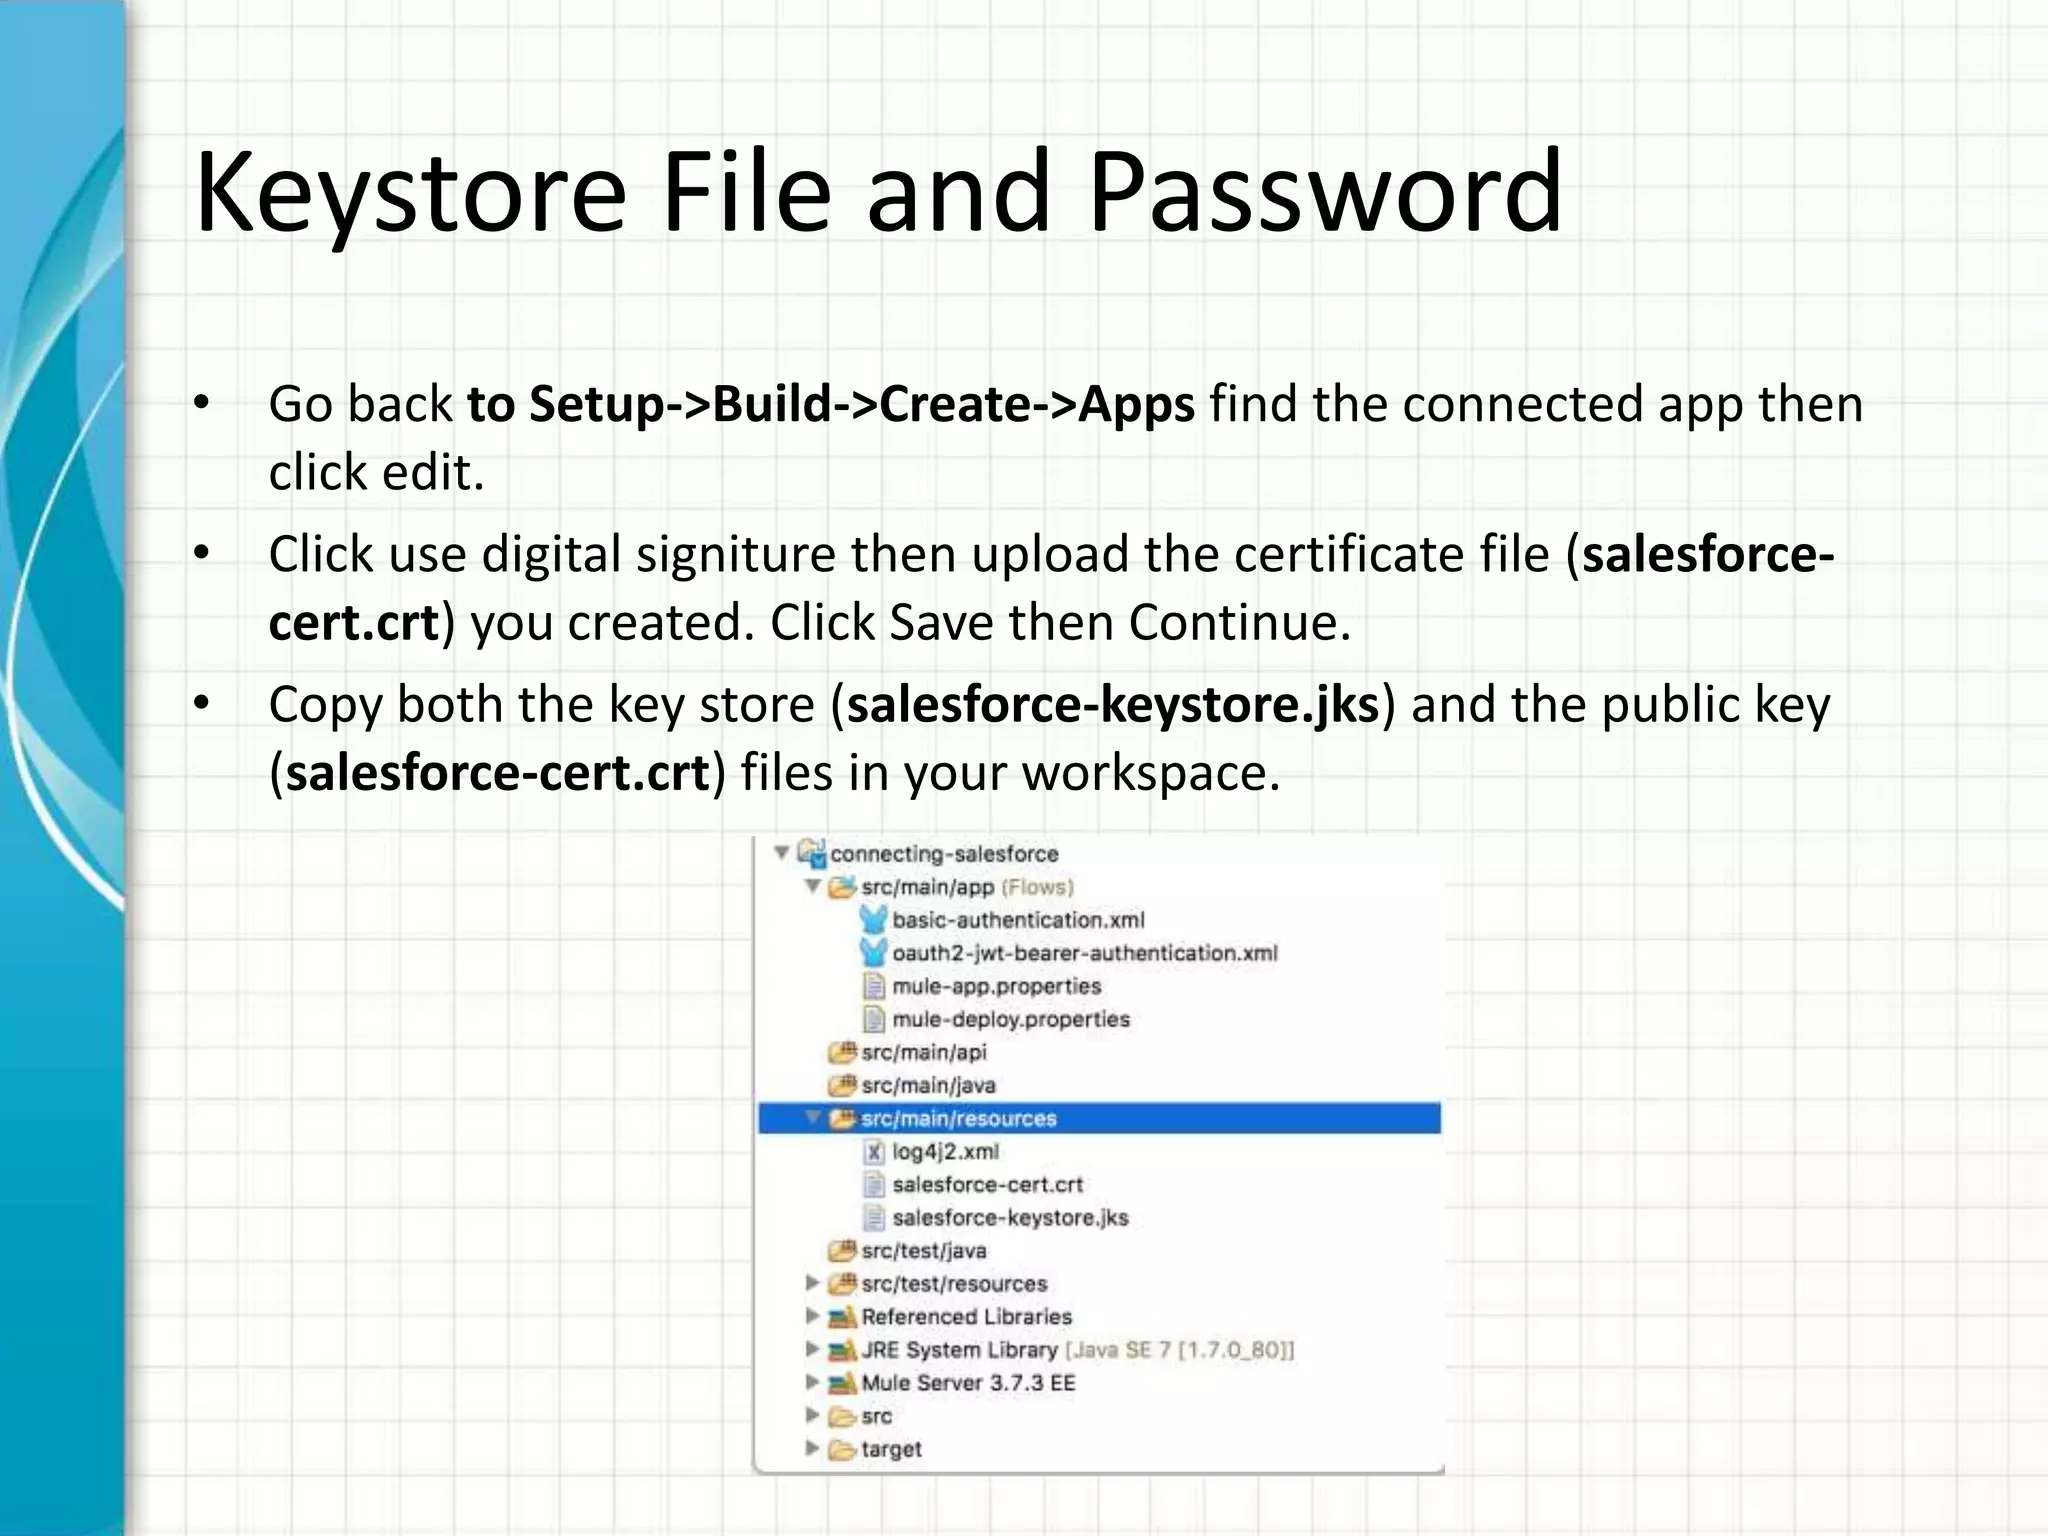Click the basic-authentication.xml Mule flow icon
The height and width of the screenshot is (1536, 2048).
(874, 919)
